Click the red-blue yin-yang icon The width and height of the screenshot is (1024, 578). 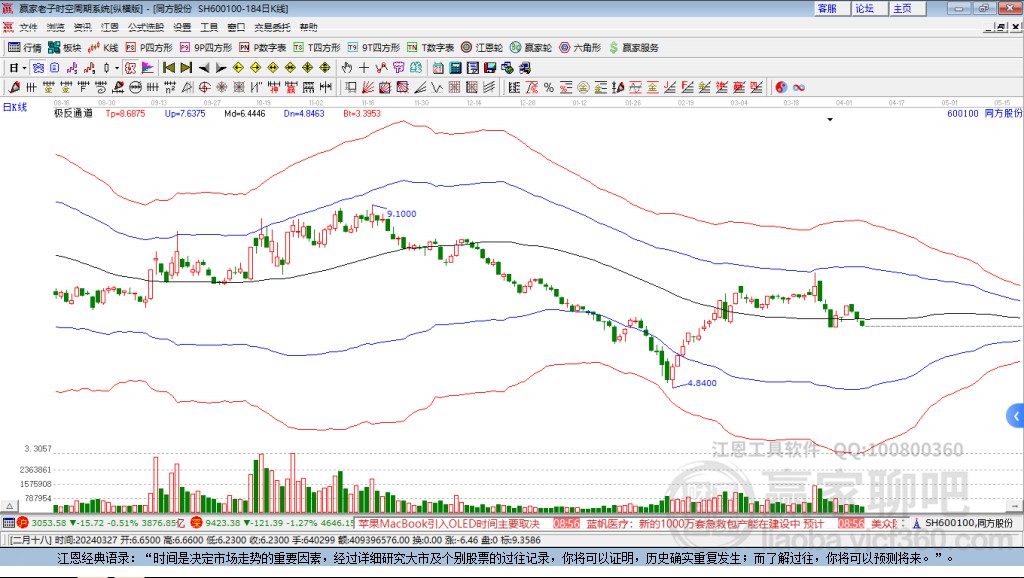(x=781, y=88)
